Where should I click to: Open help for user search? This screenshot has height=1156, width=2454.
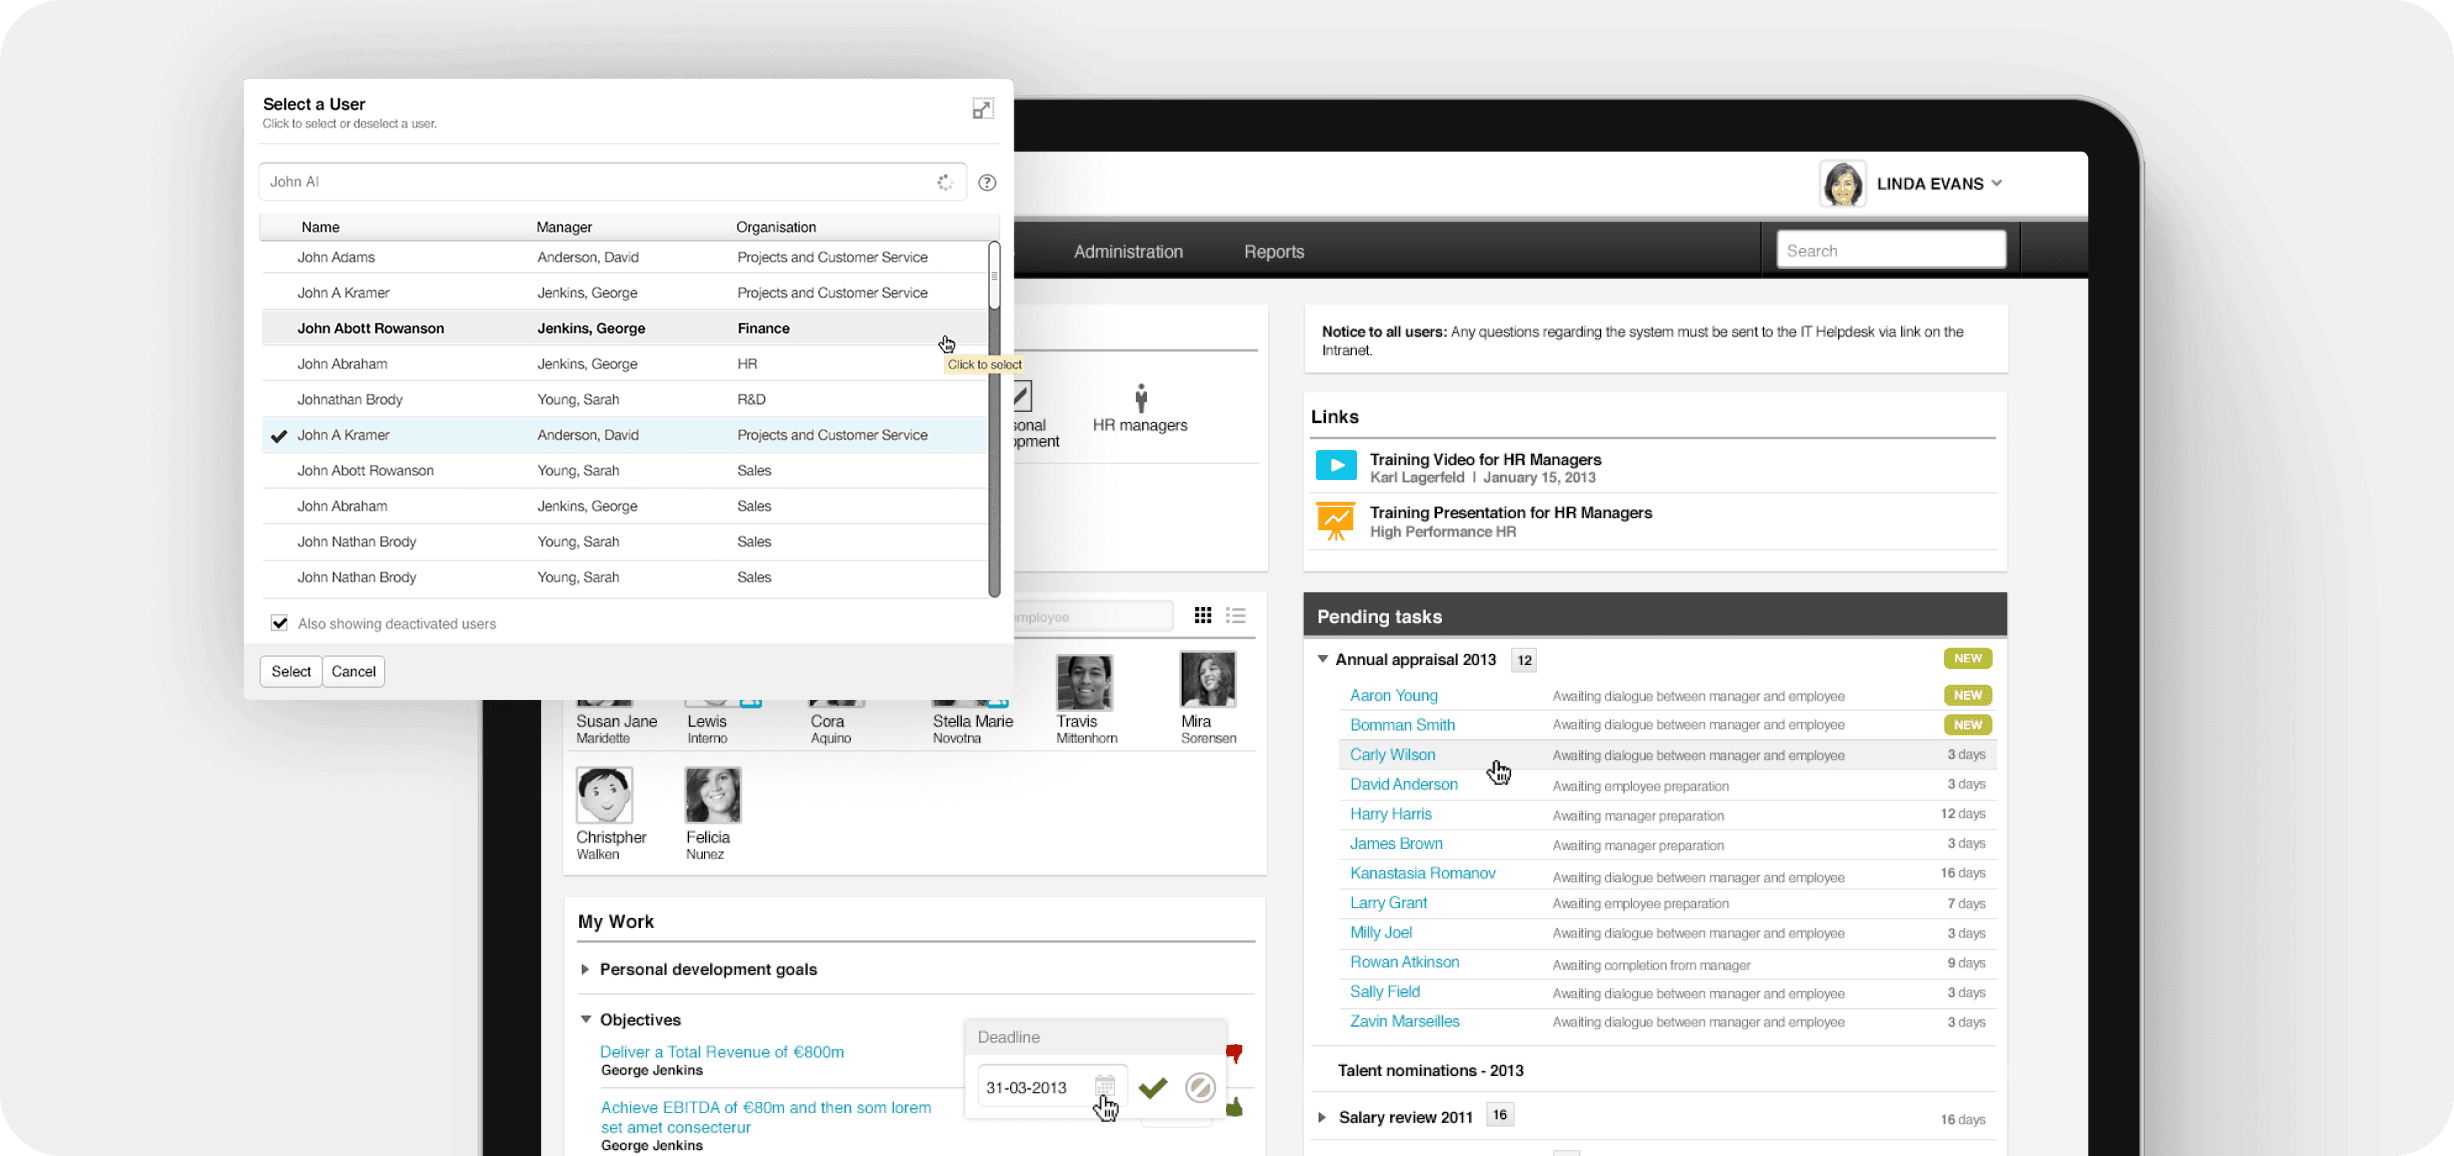click(987, 182)
